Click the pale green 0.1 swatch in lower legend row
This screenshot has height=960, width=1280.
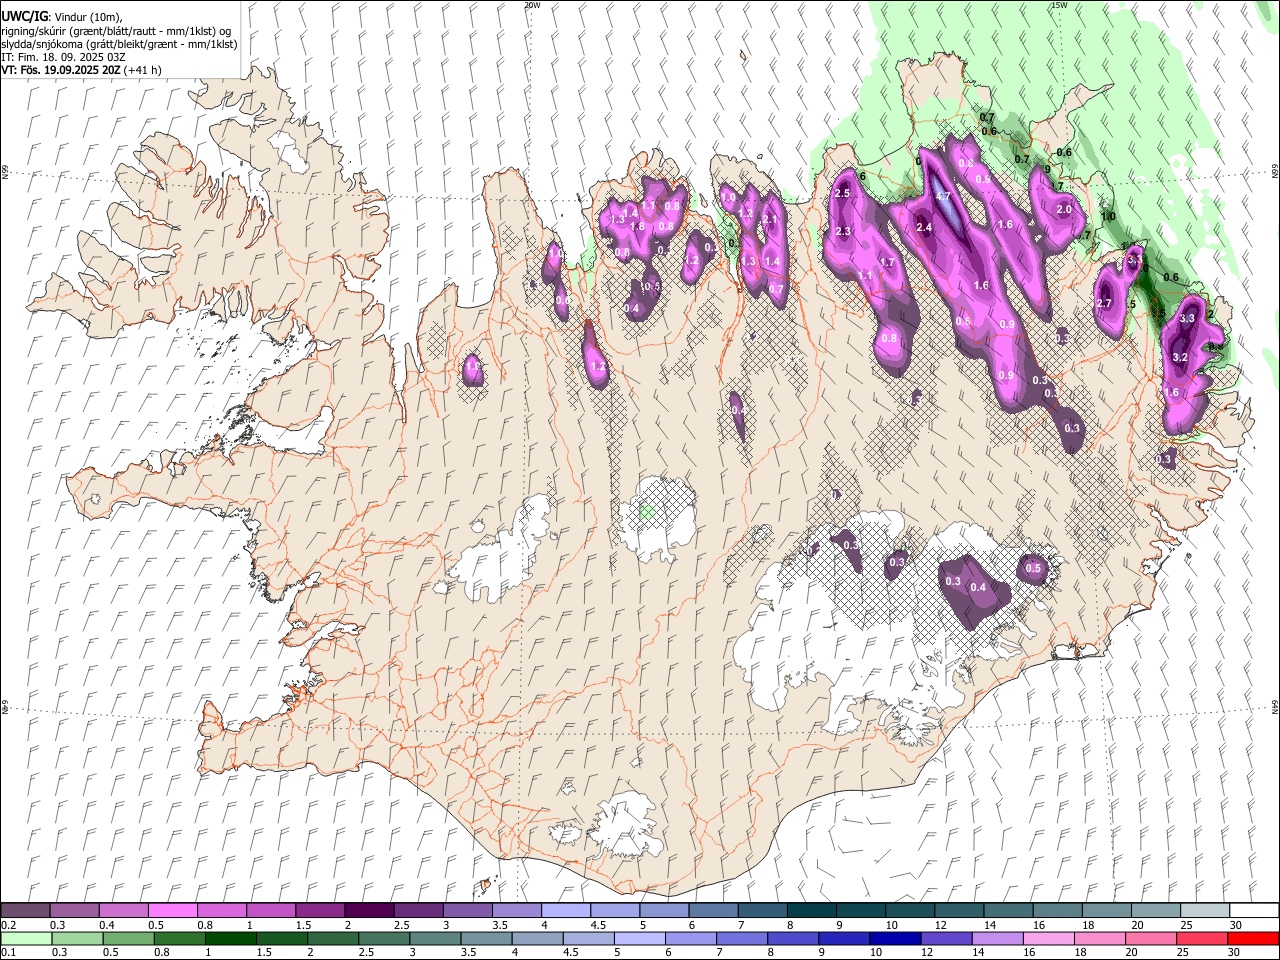[x=26, y=938]
